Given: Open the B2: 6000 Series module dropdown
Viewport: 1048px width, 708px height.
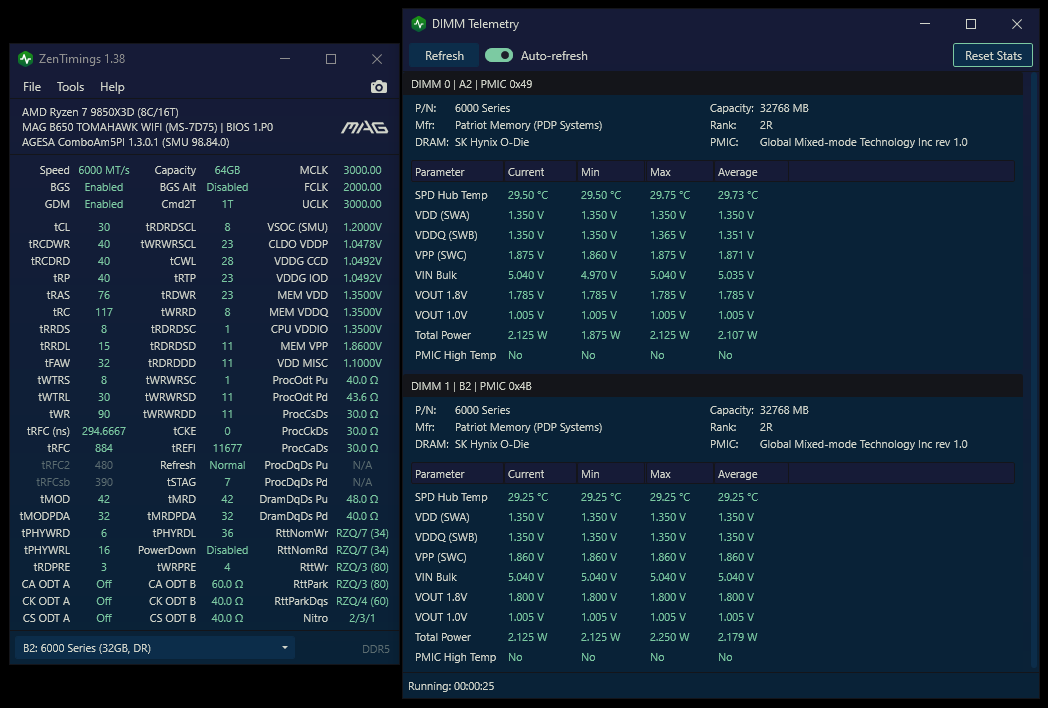Looking at the screenshot, I should 154,648.
